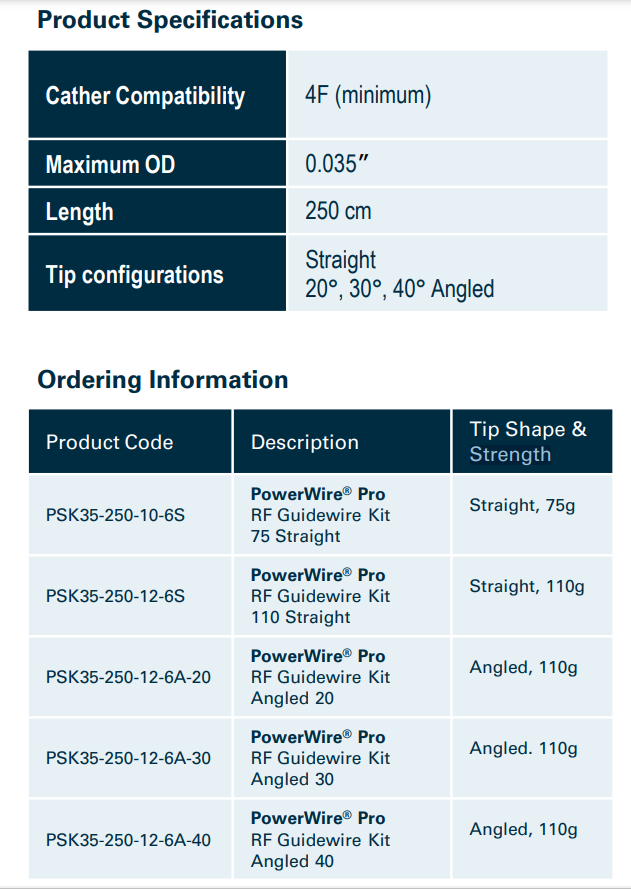Viewport: 631px width, 889px height.
Task: Click the Product Specifications heading
Action: [170, 19]
